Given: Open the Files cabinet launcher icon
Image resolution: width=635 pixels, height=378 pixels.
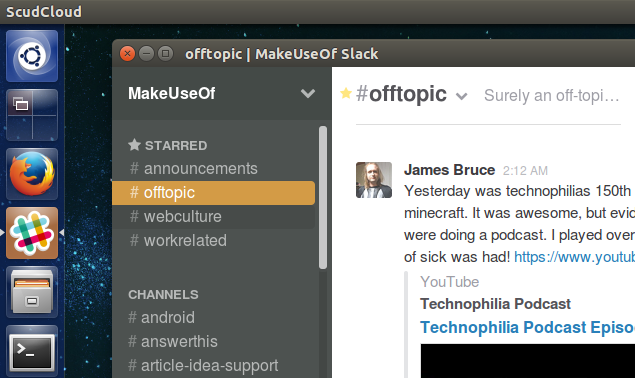Looking at the screenshot, I should point(32,292).
